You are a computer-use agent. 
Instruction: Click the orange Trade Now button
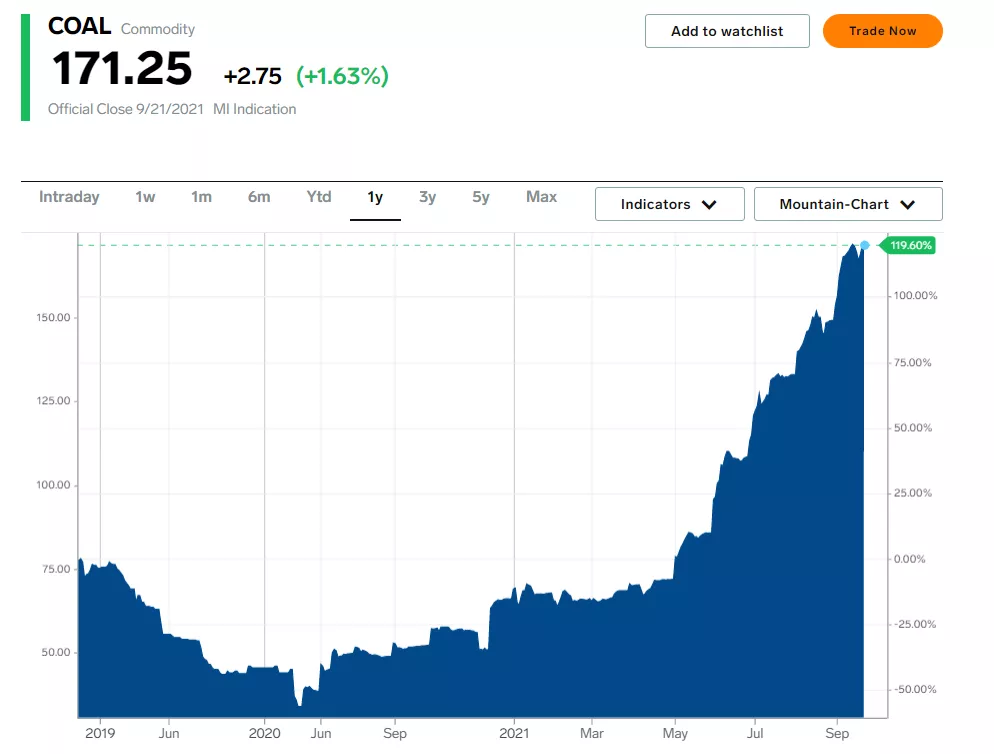tap(882, 31)
